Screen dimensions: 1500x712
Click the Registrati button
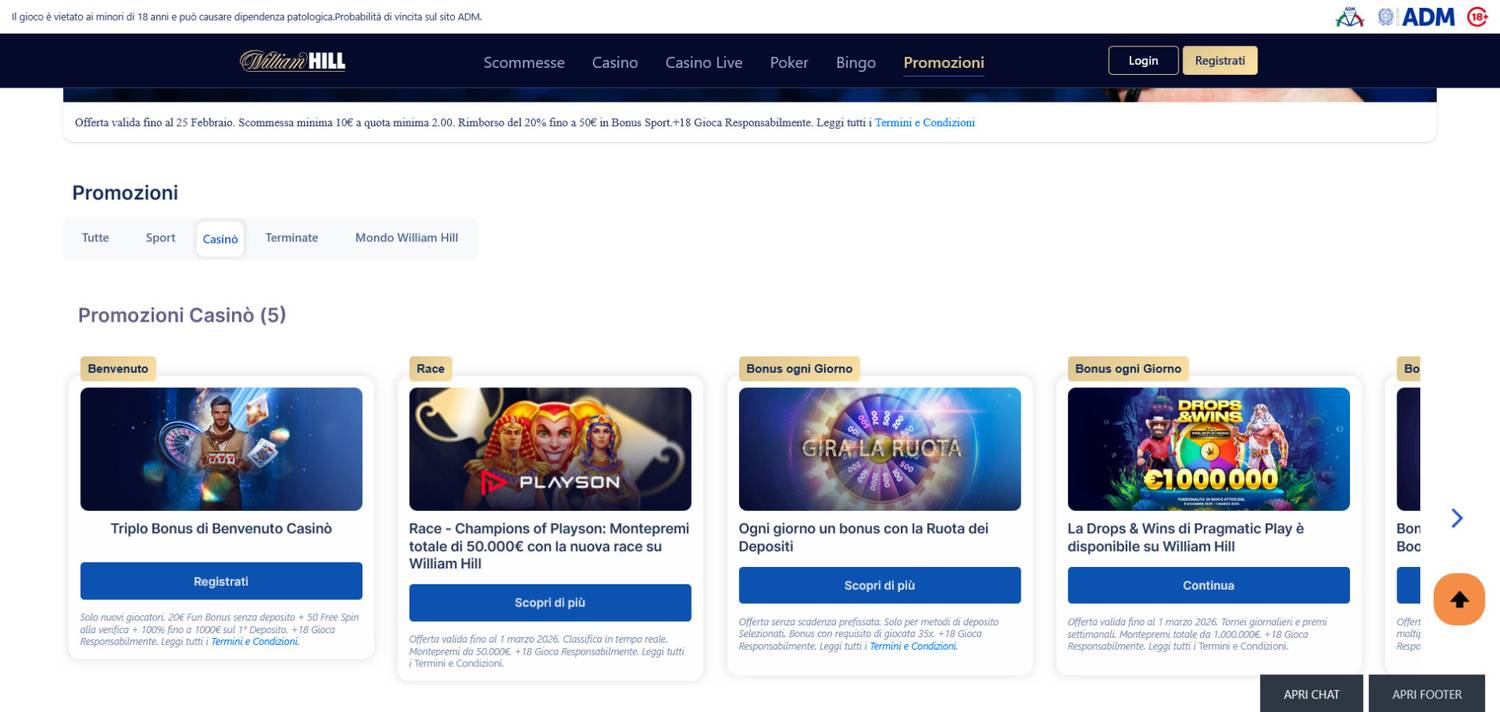coord(1220,60)
